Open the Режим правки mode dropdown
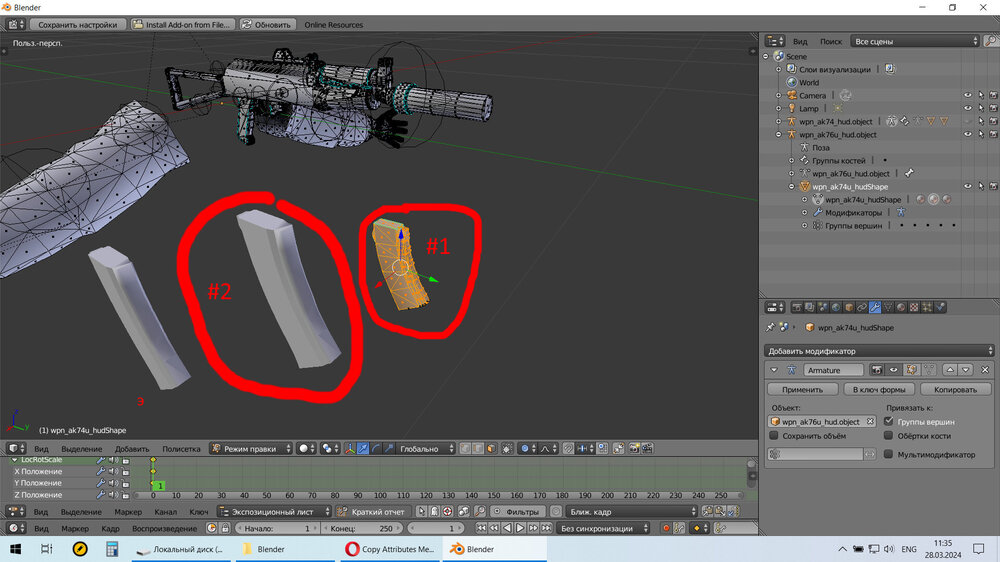 click(251, 449)
